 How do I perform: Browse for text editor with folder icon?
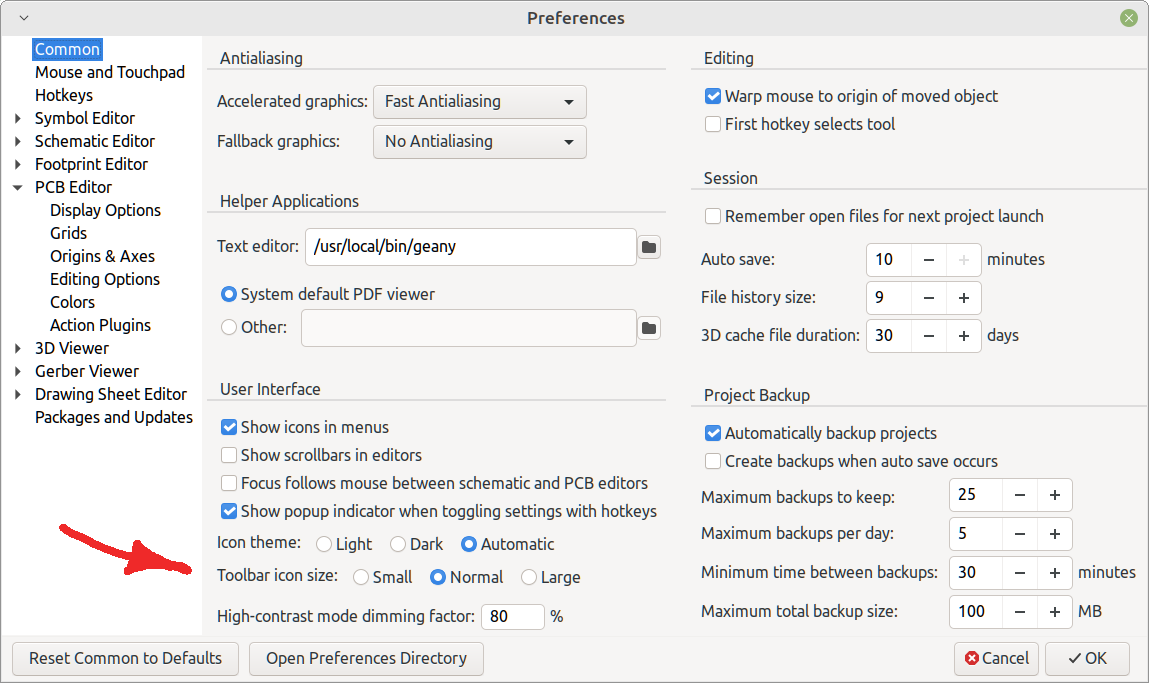[649, 247]
